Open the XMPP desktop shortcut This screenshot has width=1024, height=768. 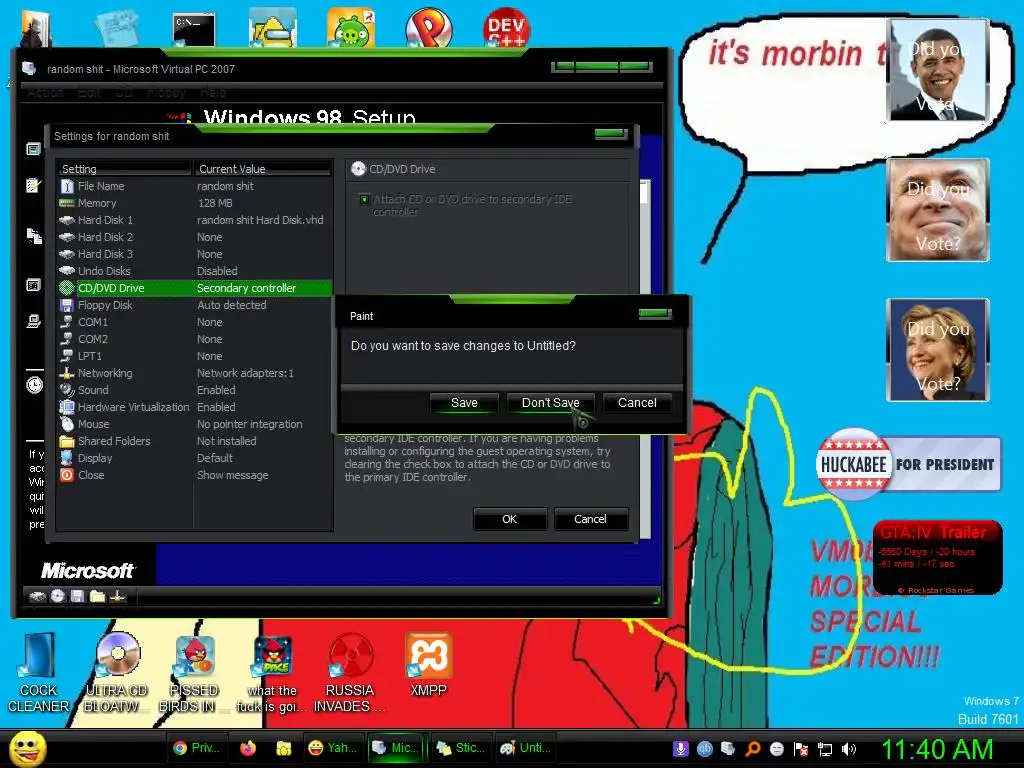[428, 665]
